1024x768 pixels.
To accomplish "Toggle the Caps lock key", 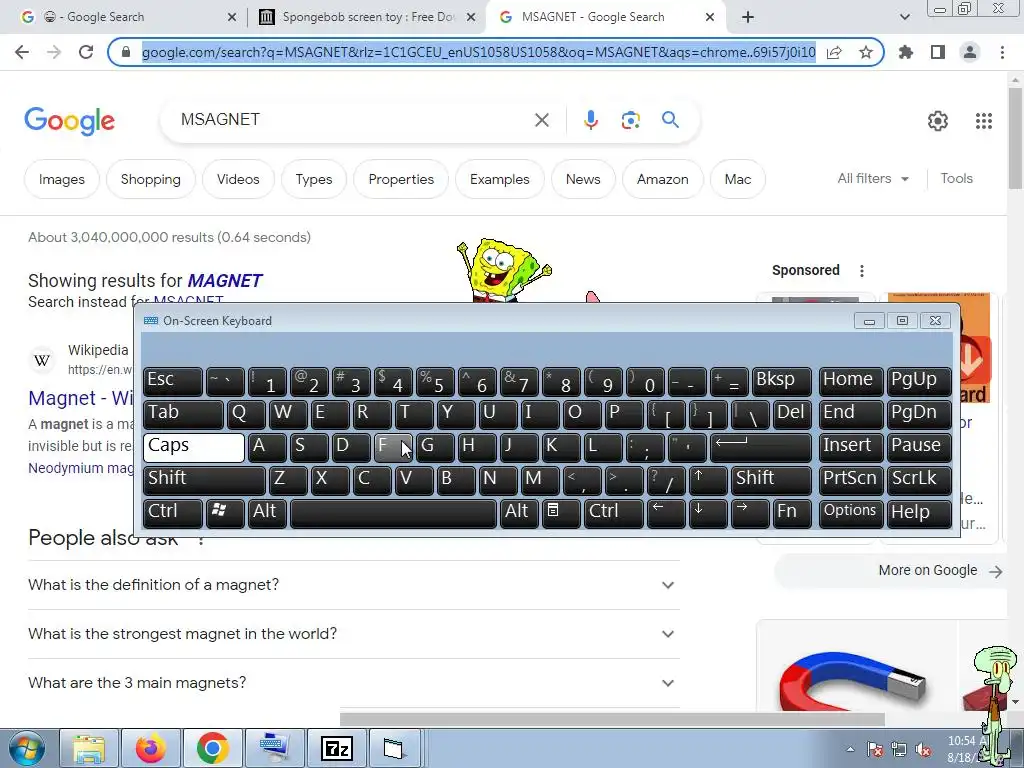I will tap(193, 447).
